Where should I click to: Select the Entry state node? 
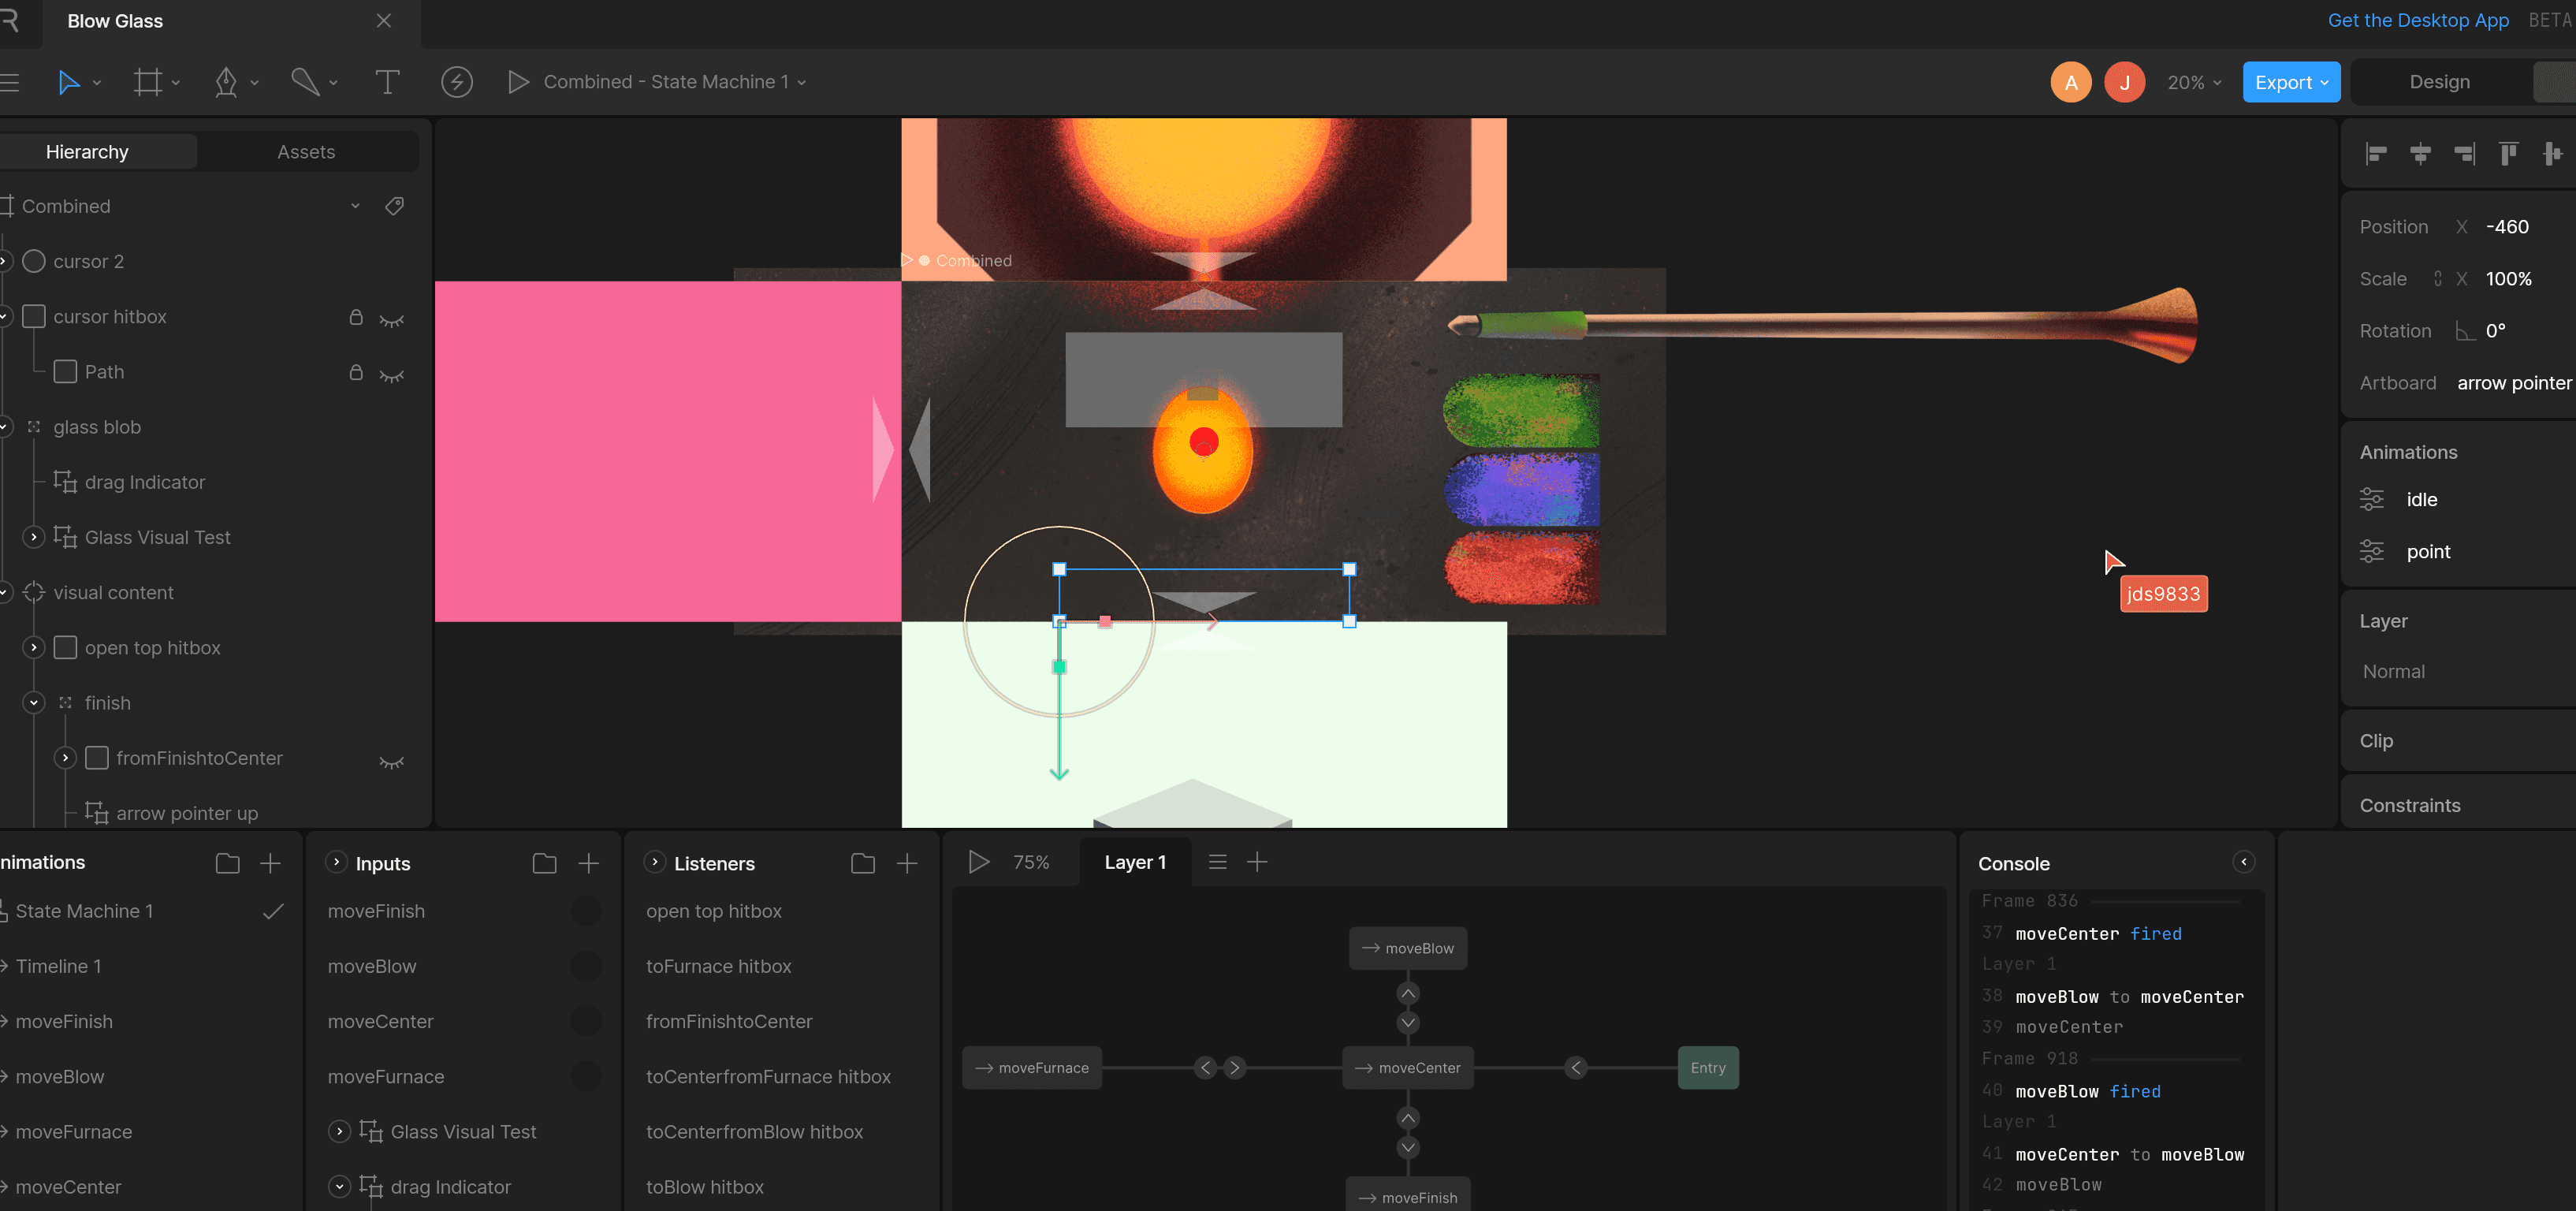coord(1708,1068)
